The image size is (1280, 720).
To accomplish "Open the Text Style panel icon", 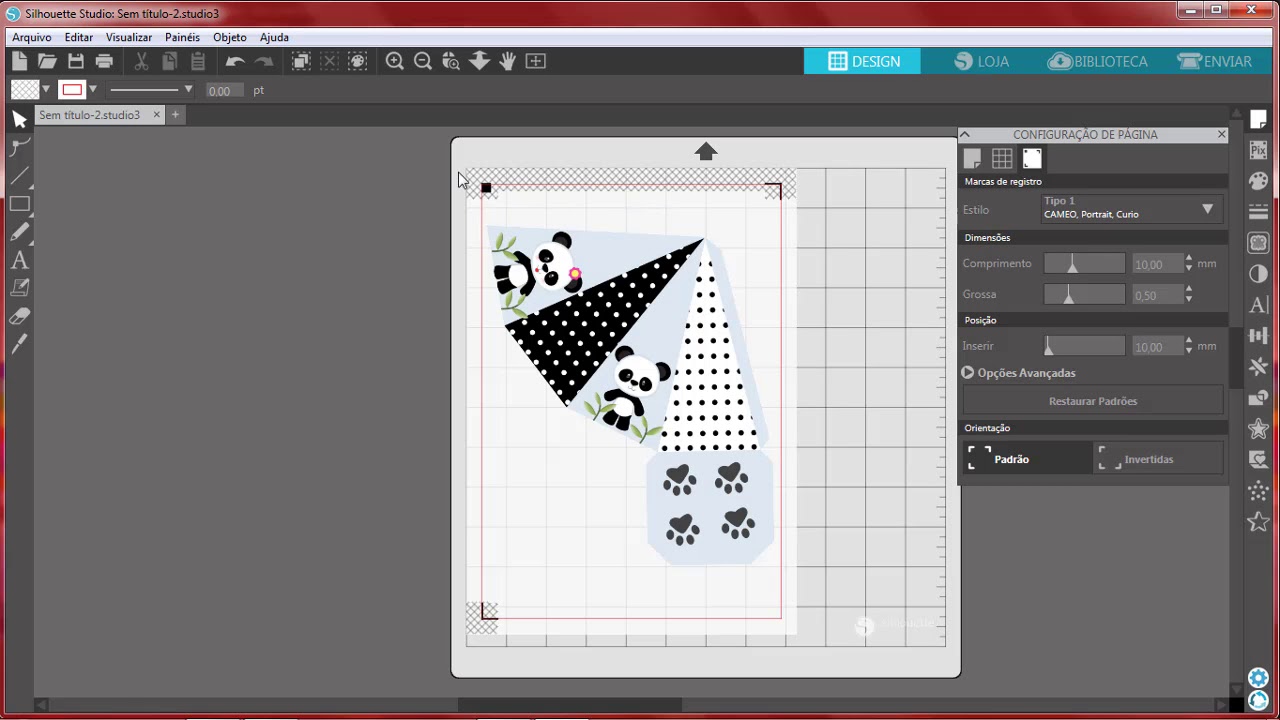I will [1258, 305].
